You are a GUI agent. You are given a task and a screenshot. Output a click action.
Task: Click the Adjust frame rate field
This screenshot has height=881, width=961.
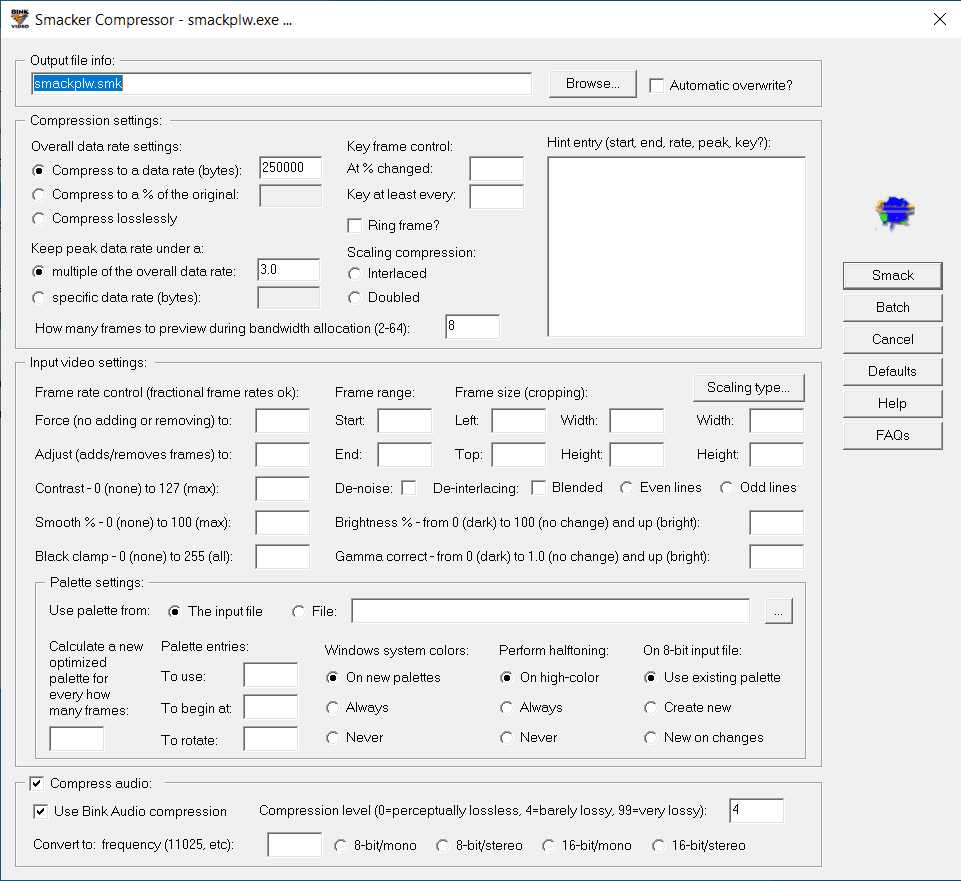tap(283, 455)
